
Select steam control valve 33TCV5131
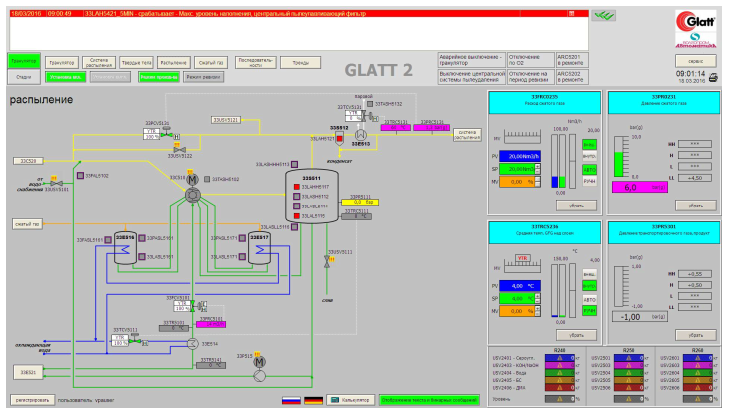click(365, 117)
